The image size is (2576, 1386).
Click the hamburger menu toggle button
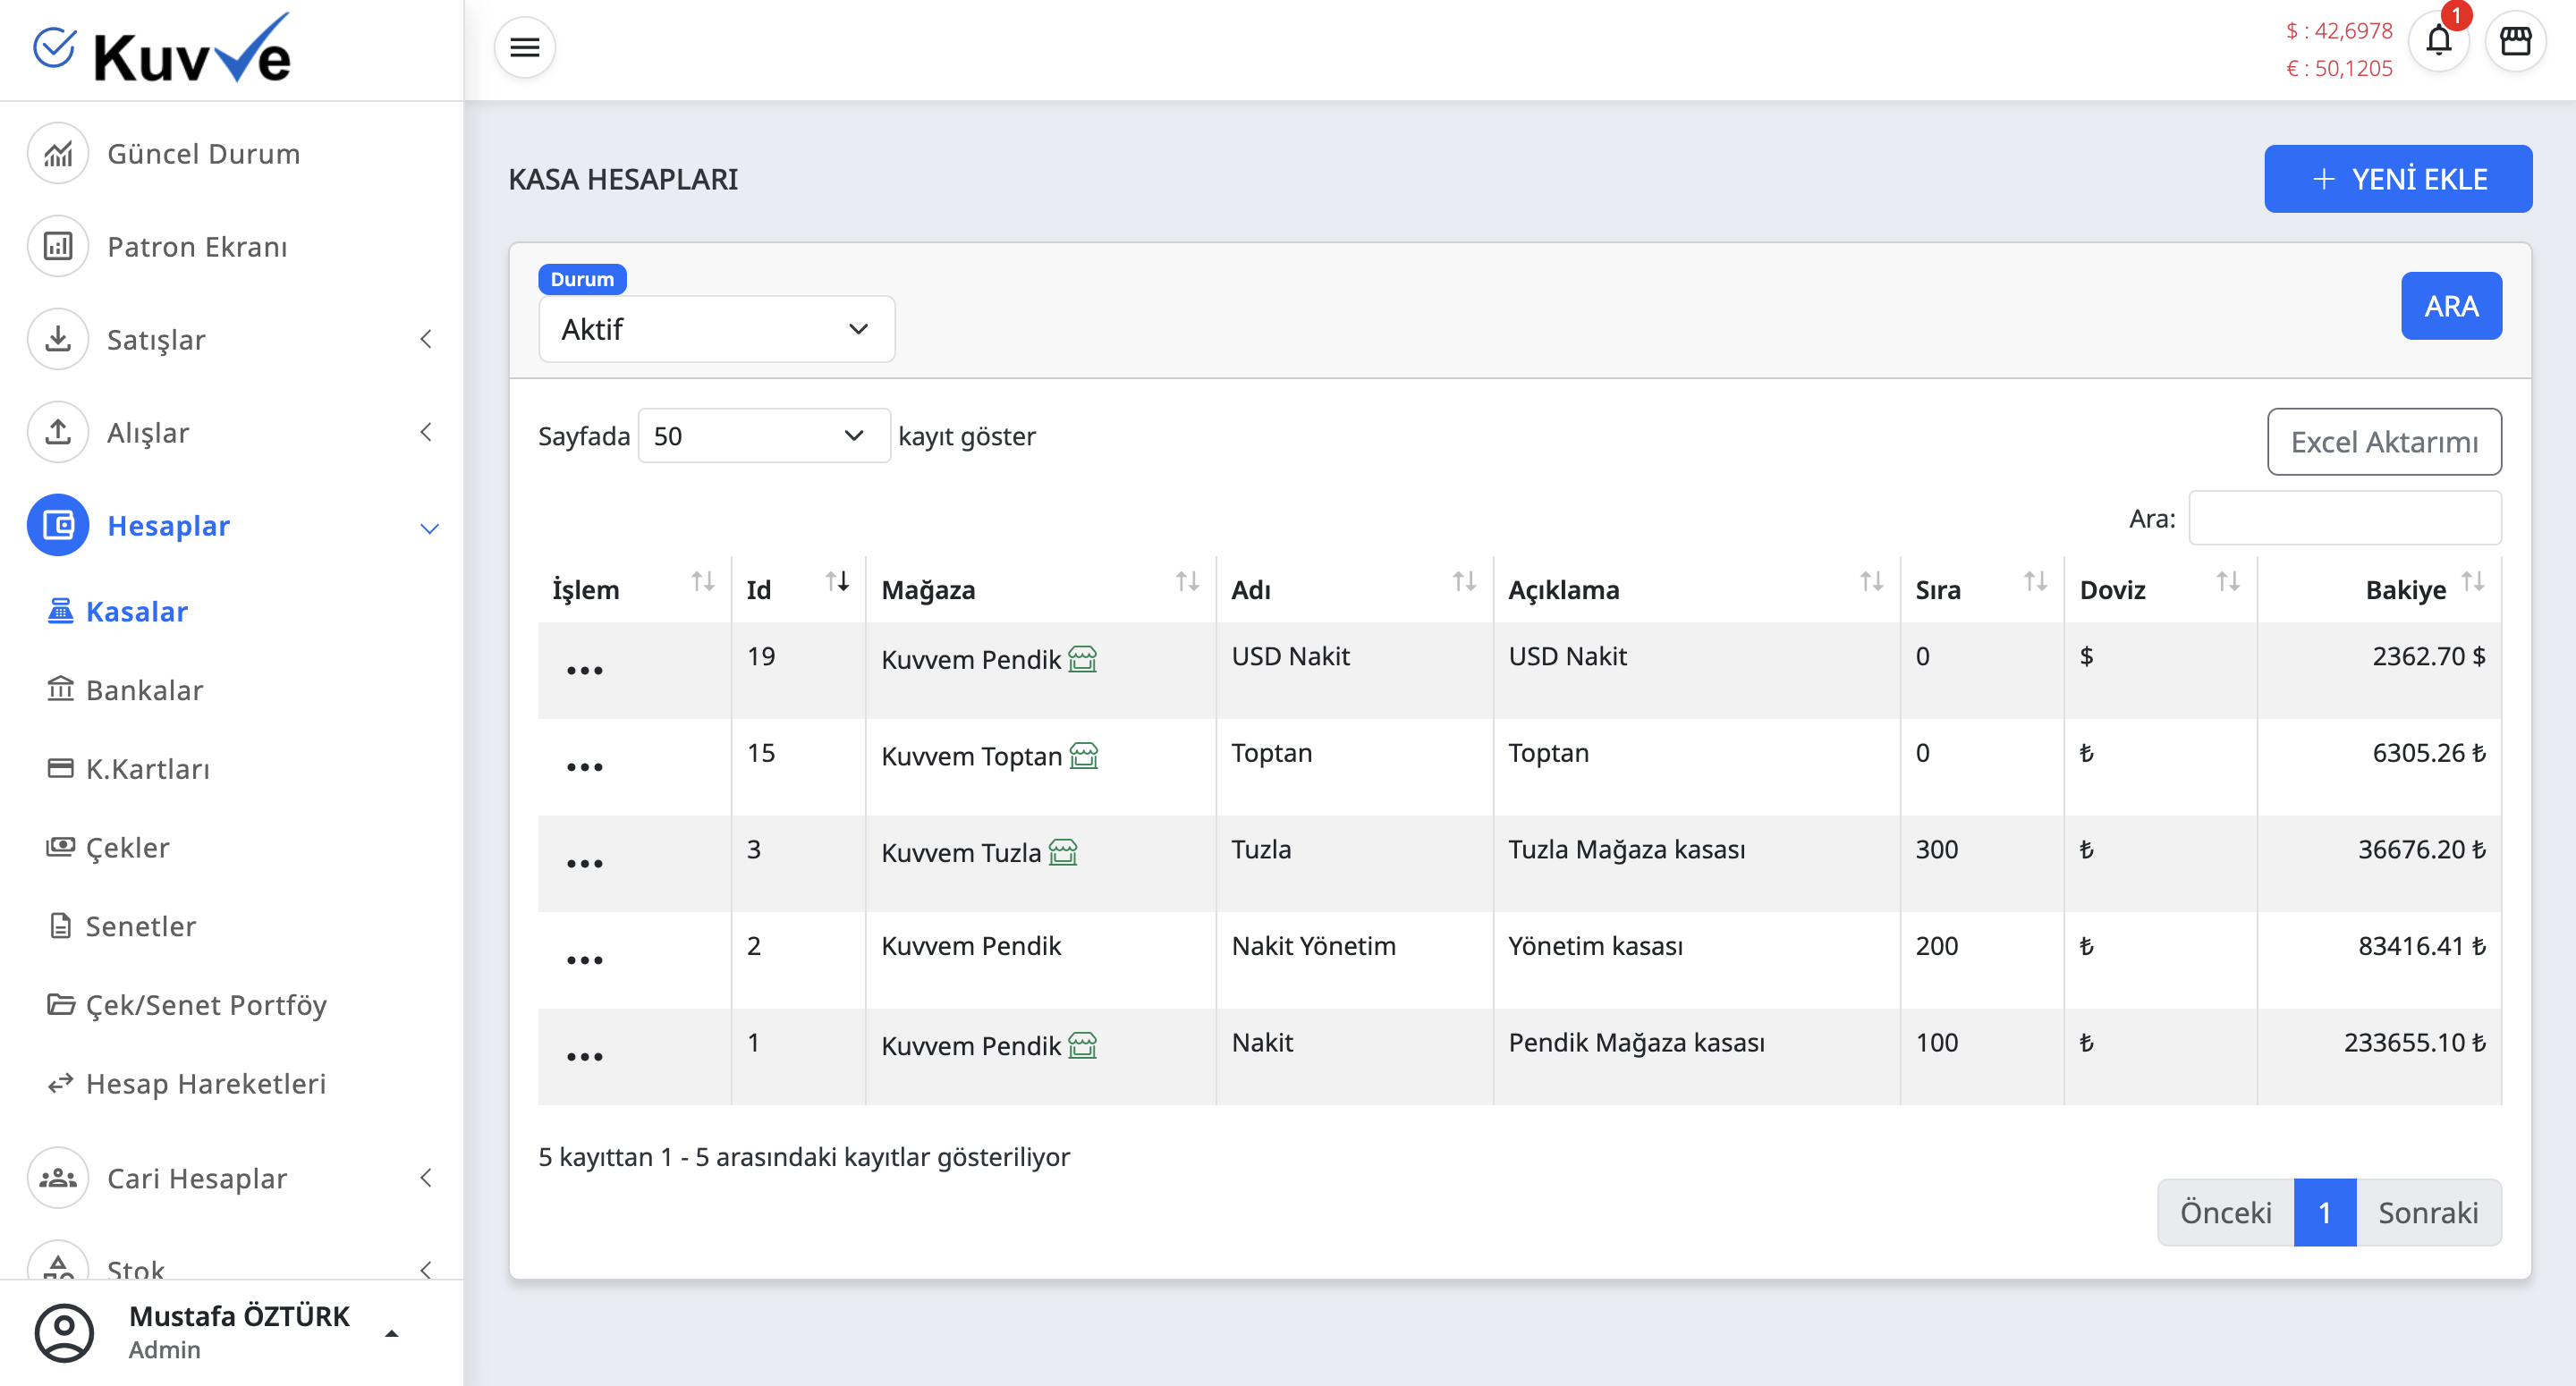coord(524,47)
